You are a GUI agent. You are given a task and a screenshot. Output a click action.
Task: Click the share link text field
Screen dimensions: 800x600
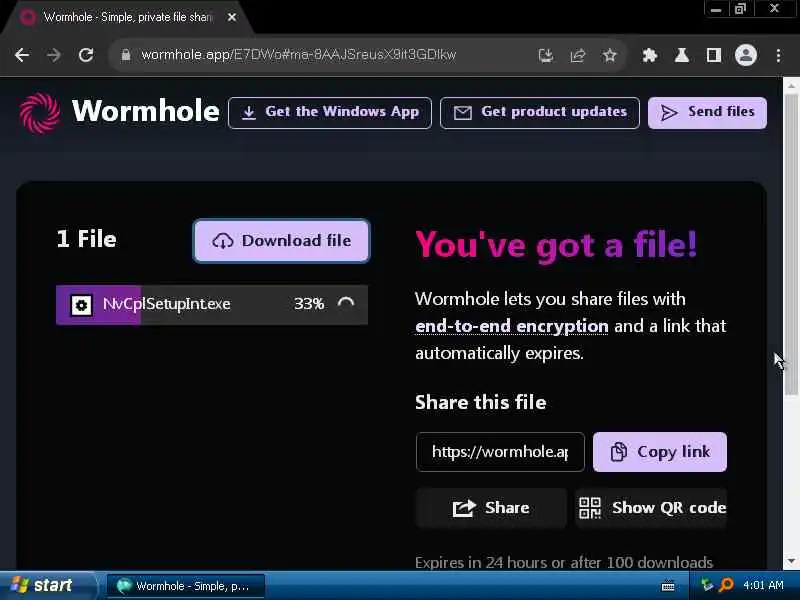click(x=500, y=452)
